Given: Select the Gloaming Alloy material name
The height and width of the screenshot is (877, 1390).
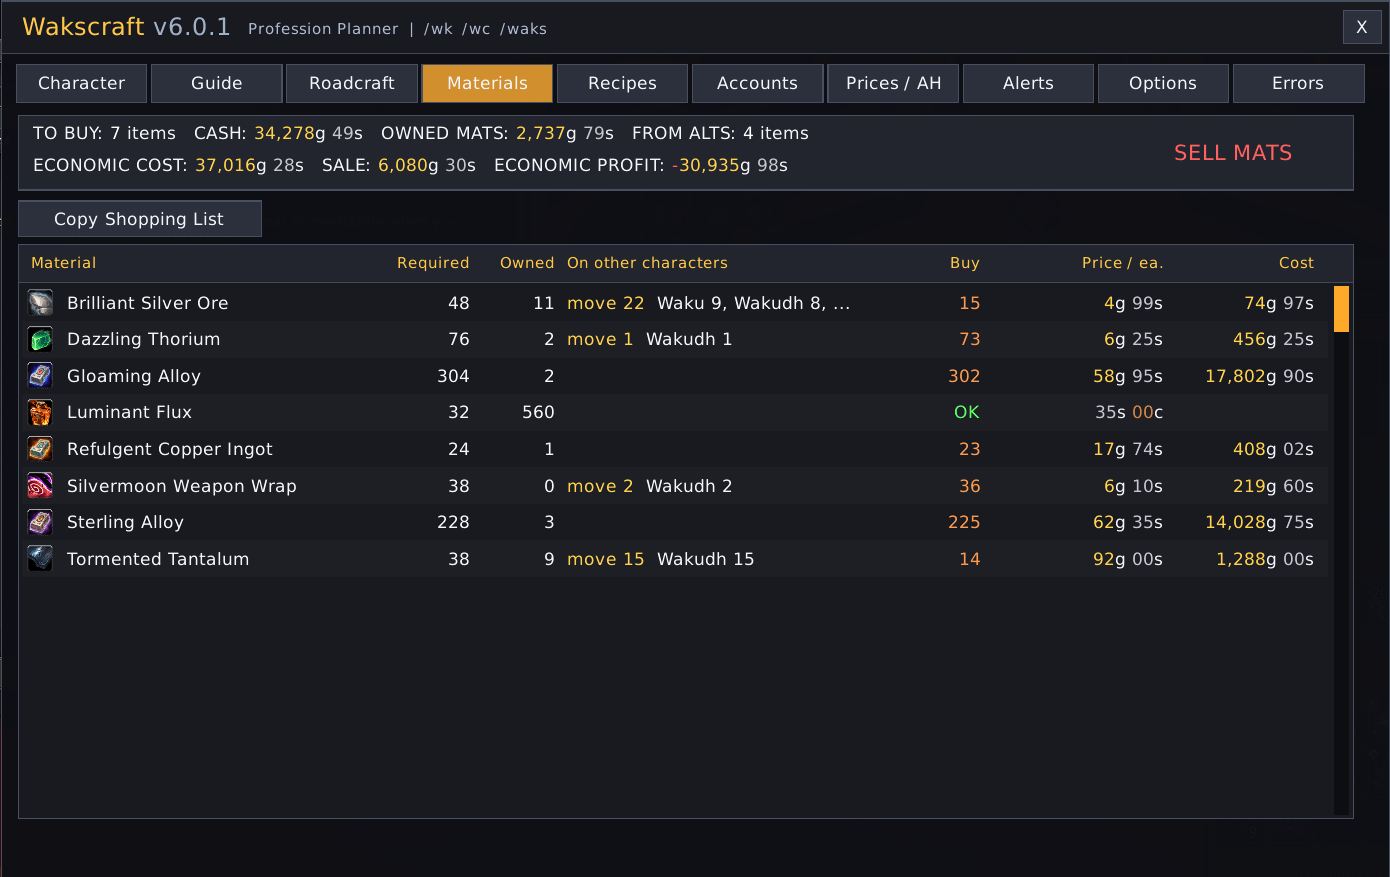Looking at the screenshot, I should [134, 376].
